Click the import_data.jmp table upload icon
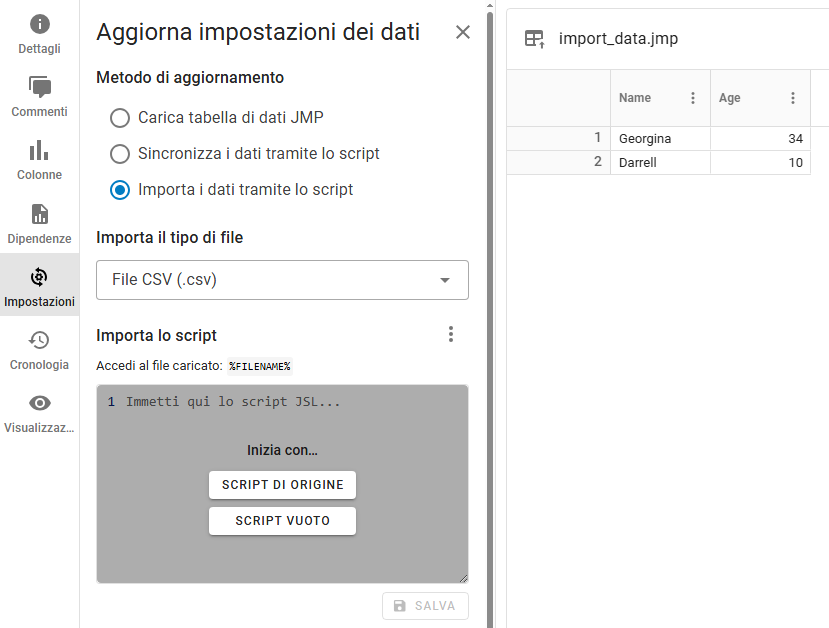This screenshot has width=829, height=628. 535,39
